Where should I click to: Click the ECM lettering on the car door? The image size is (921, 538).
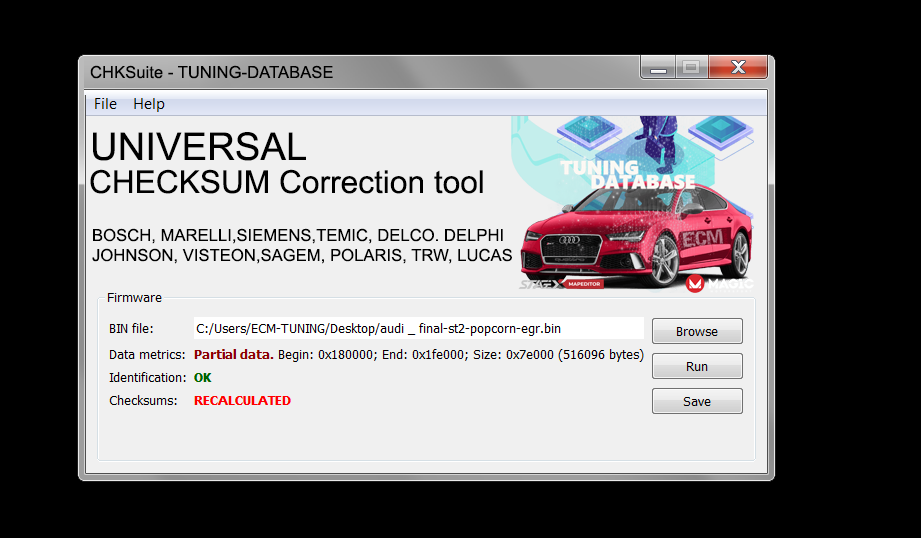tap(702, 239)
